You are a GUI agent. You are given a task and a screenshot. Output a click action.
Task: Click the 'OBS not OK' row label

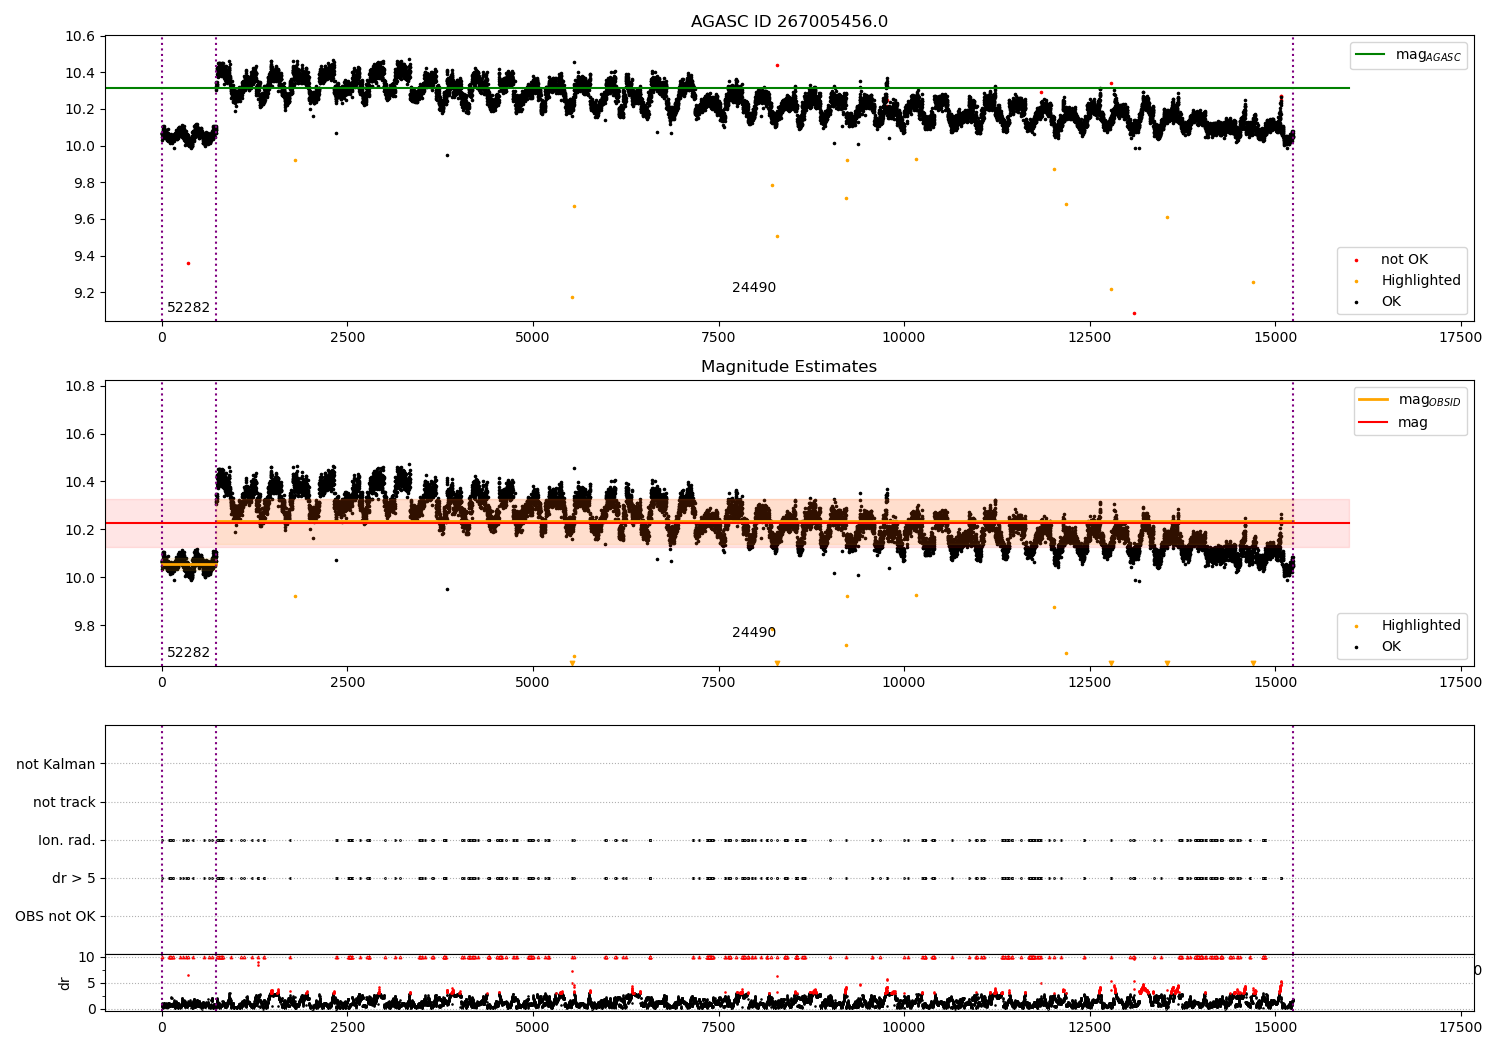click(55, 916)
